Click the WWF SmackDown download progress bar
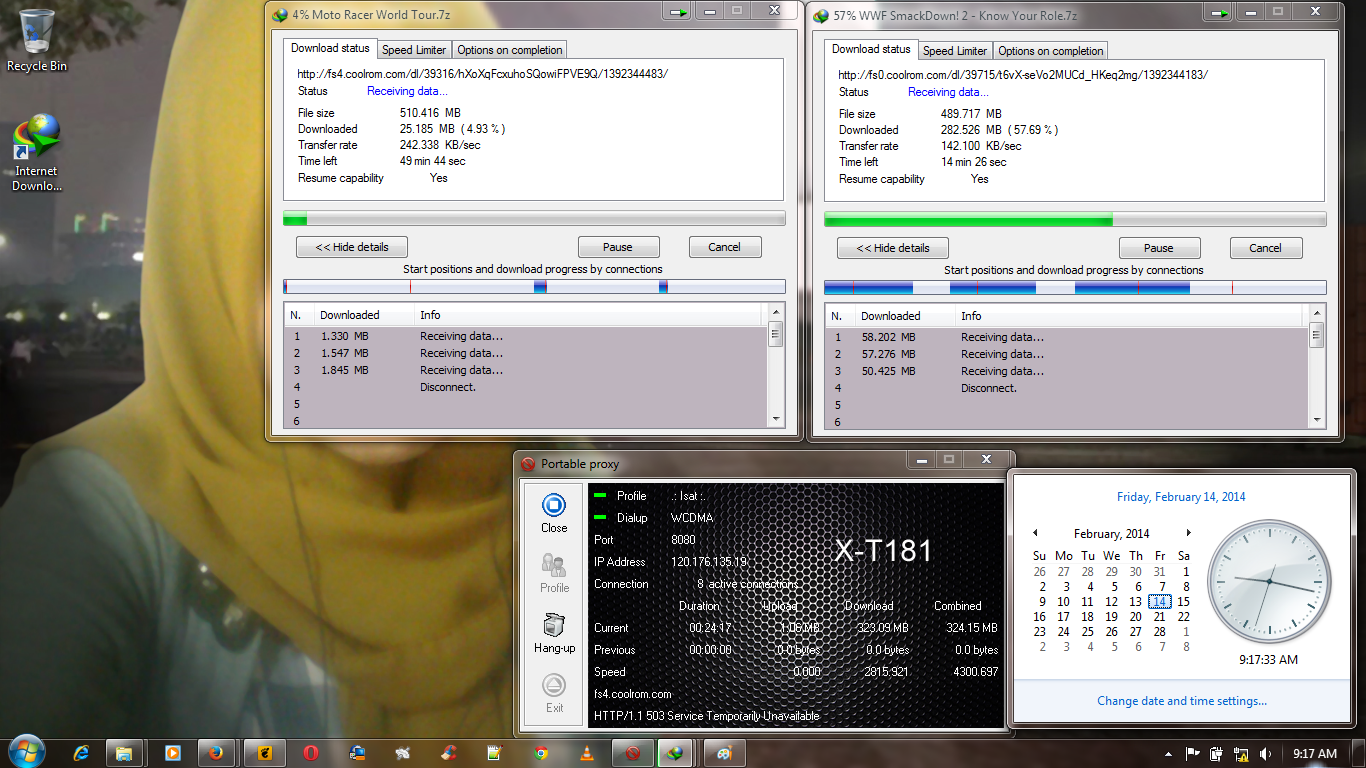The width and height of the screenshot is (1366, 768). coord(1075,220)
